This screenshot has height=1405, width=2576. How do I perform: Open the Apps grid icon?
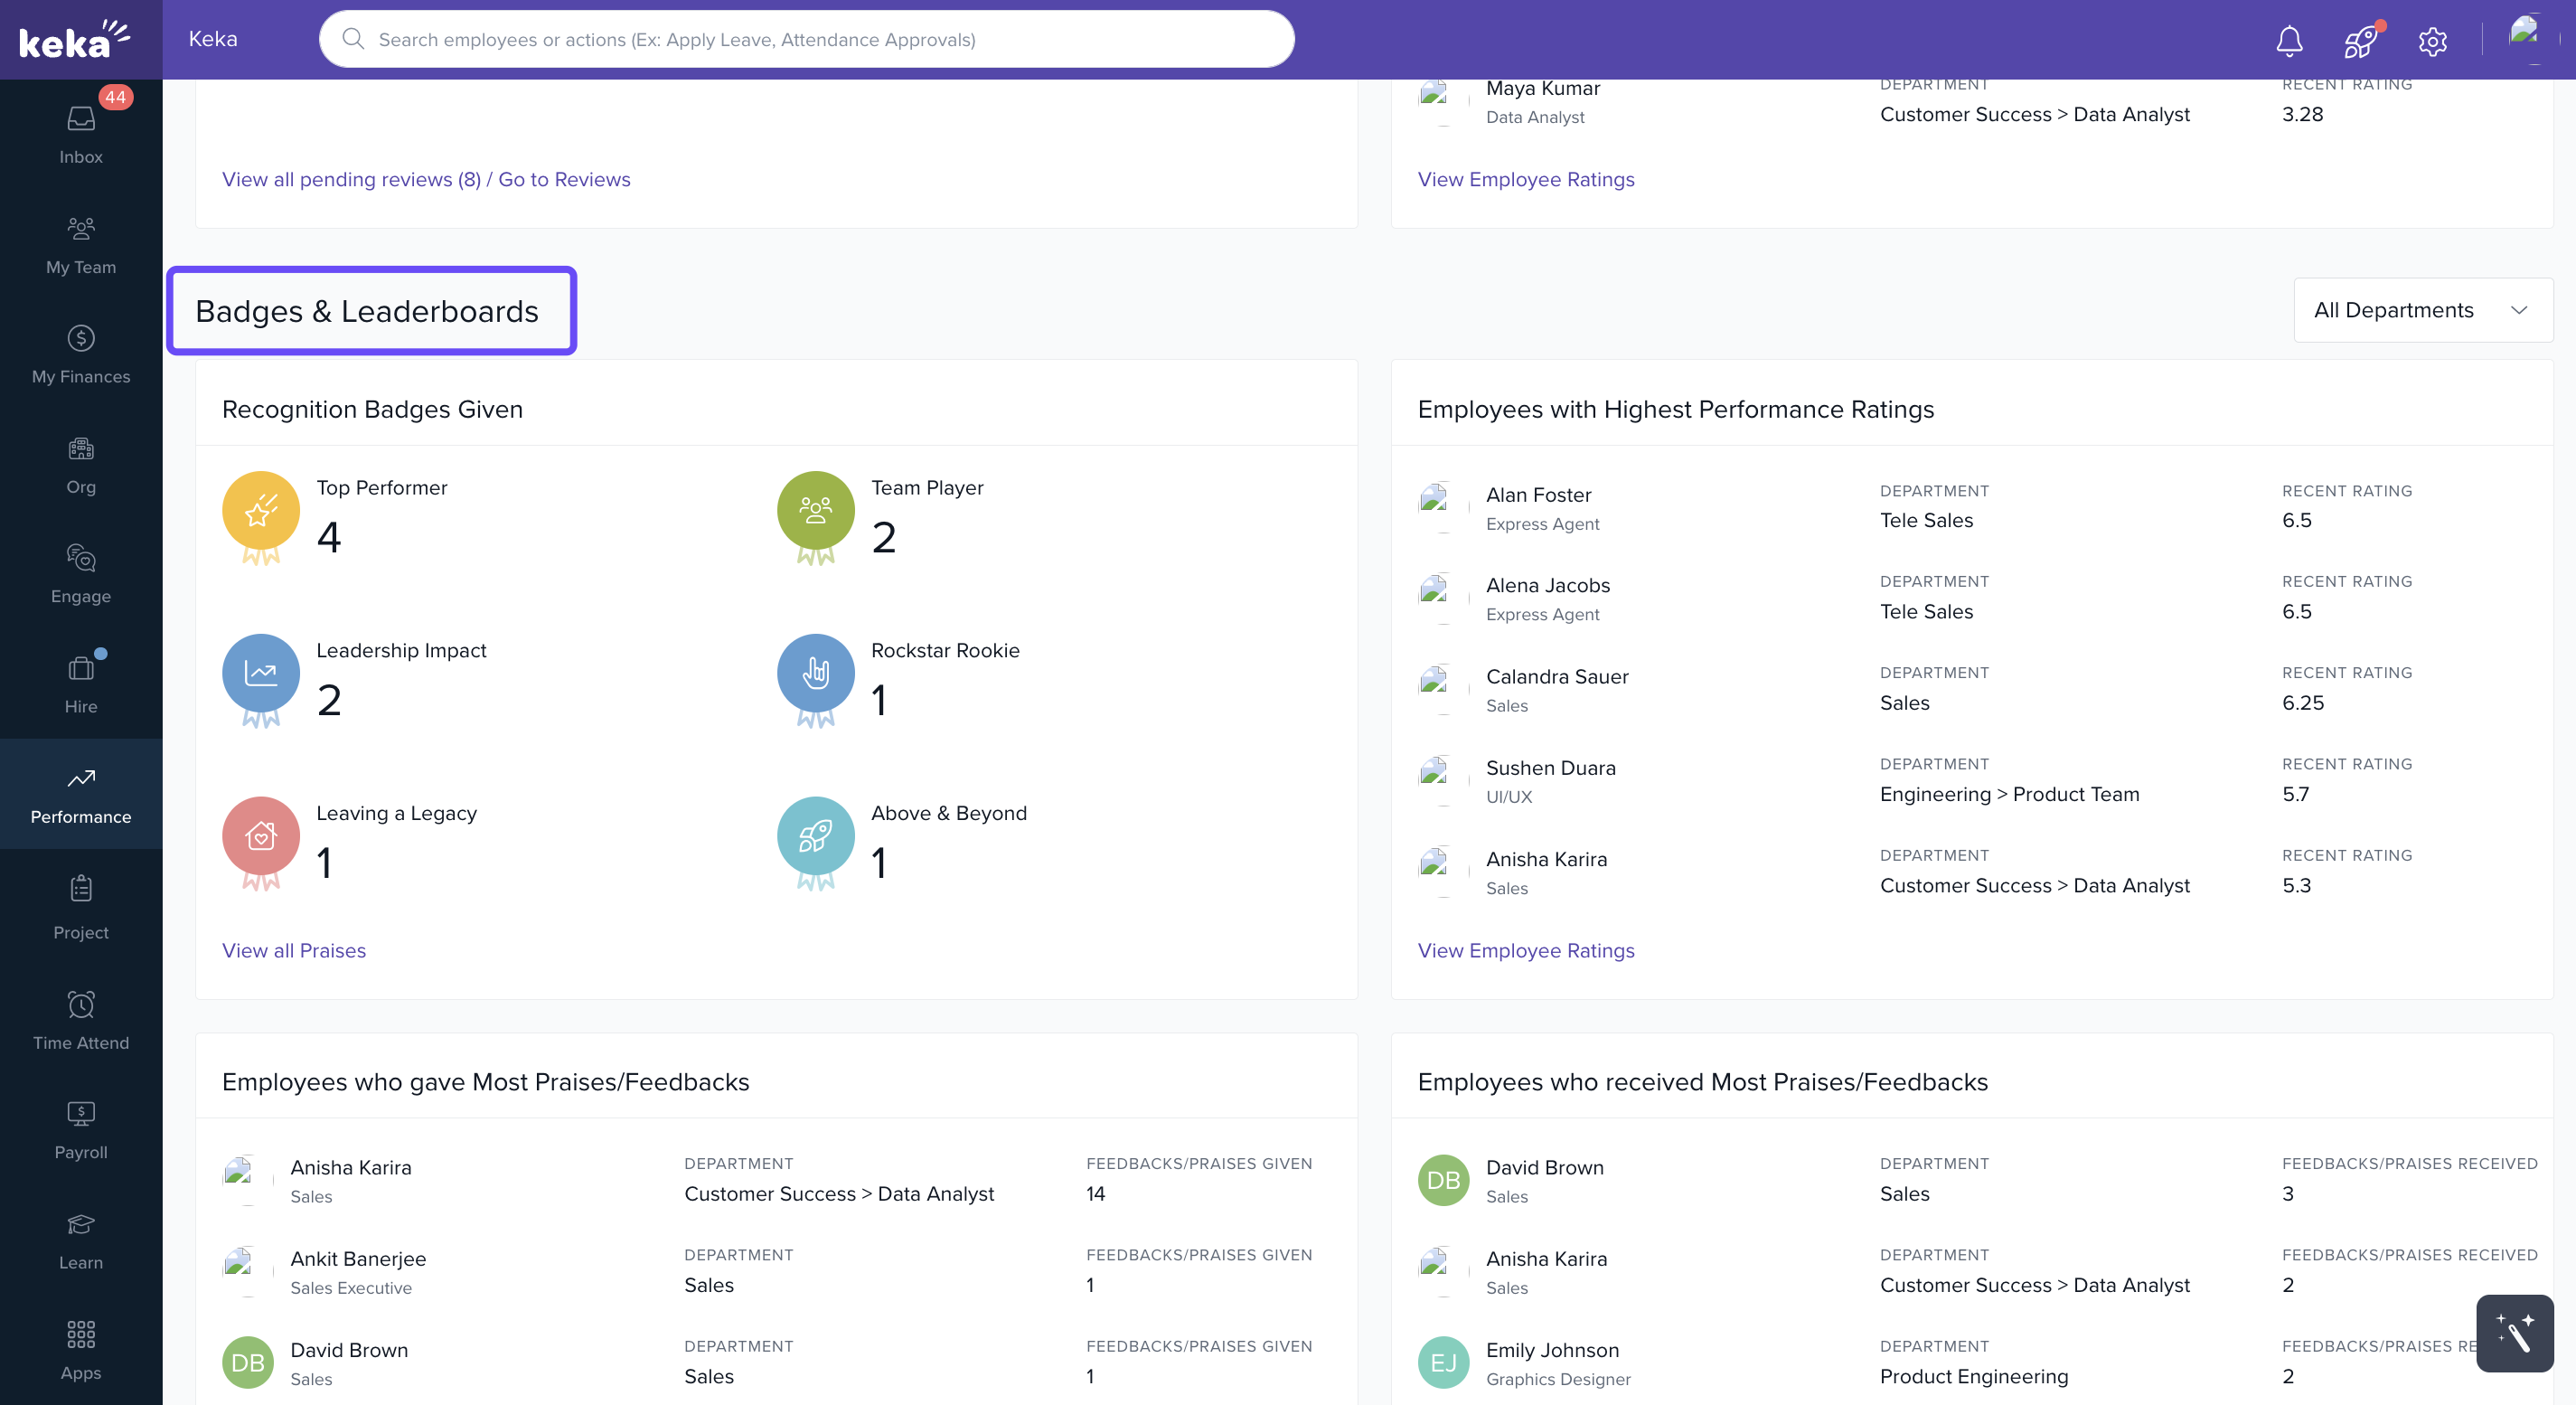(x=80, y=1334)
